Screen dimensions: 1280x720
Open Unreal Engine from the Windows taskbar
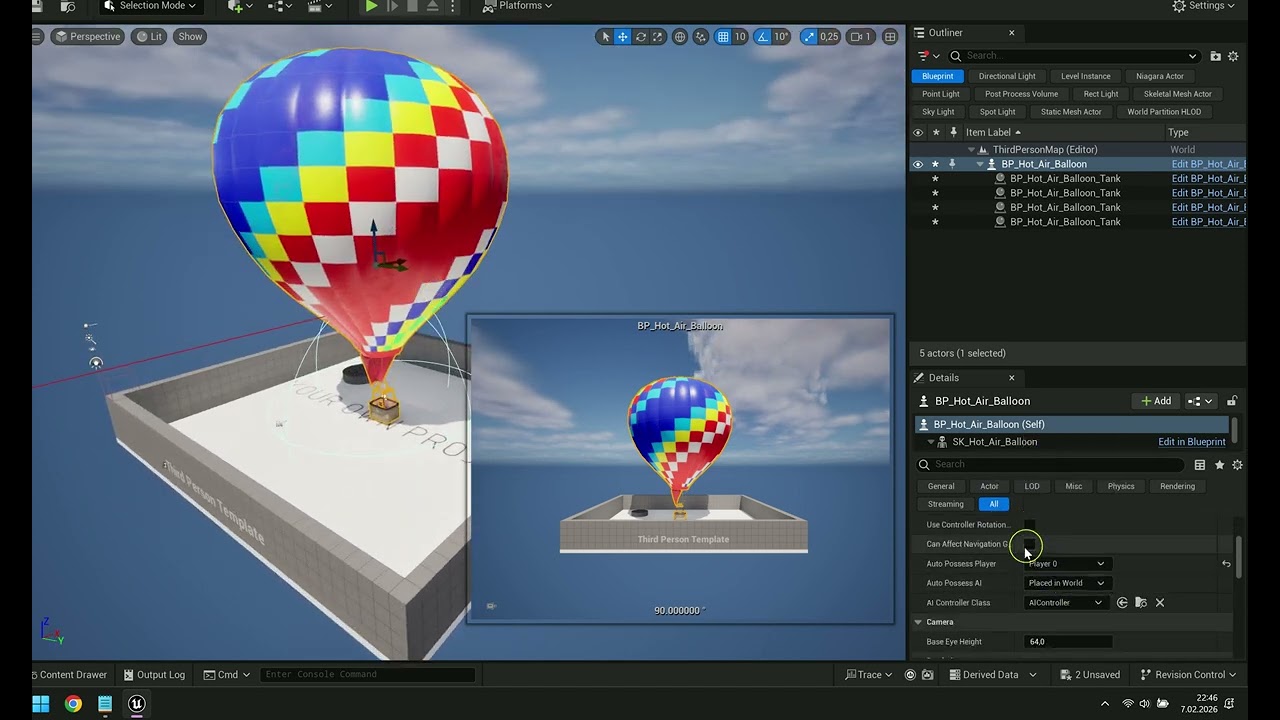tap(137, 704)
